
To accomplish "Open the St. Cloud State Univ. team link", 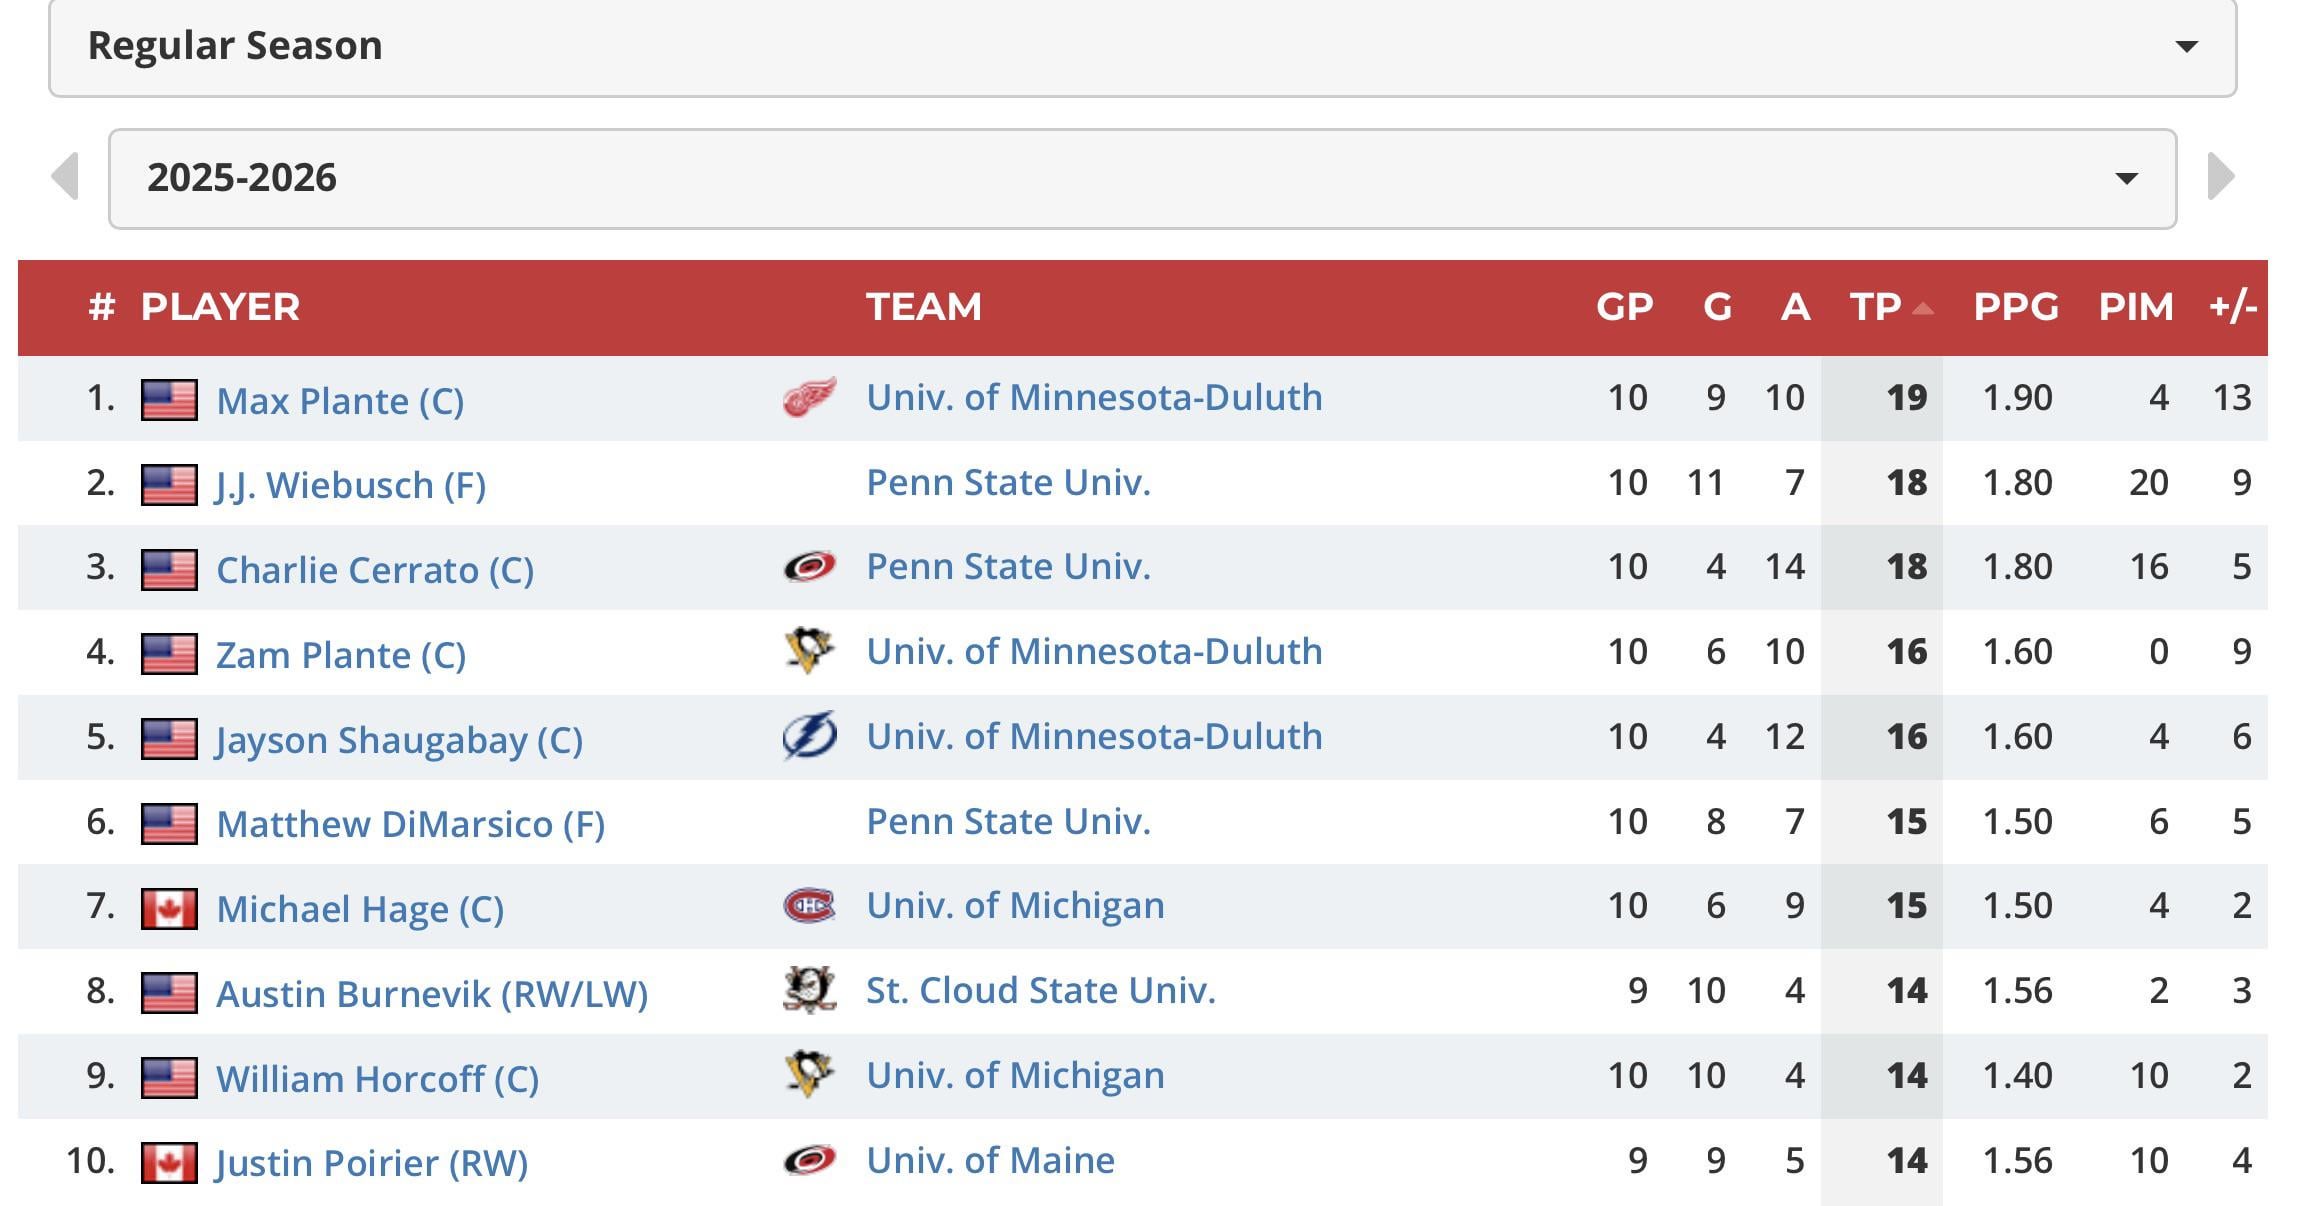I will click(x=1040, y=990).
